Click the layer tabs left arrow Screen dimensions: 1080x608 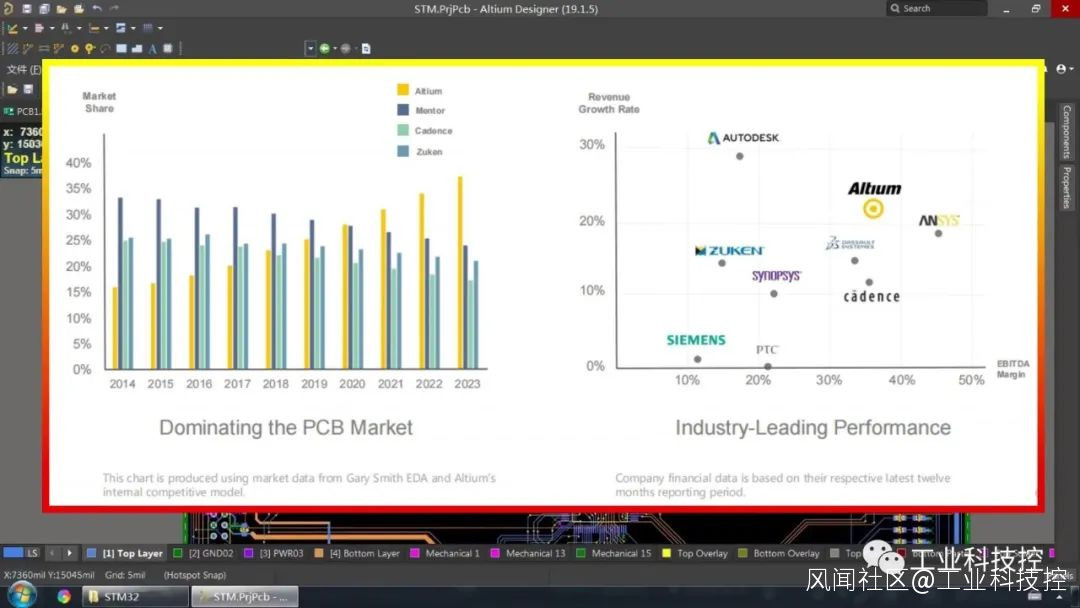pyautogui.click(x=52, y=553)
